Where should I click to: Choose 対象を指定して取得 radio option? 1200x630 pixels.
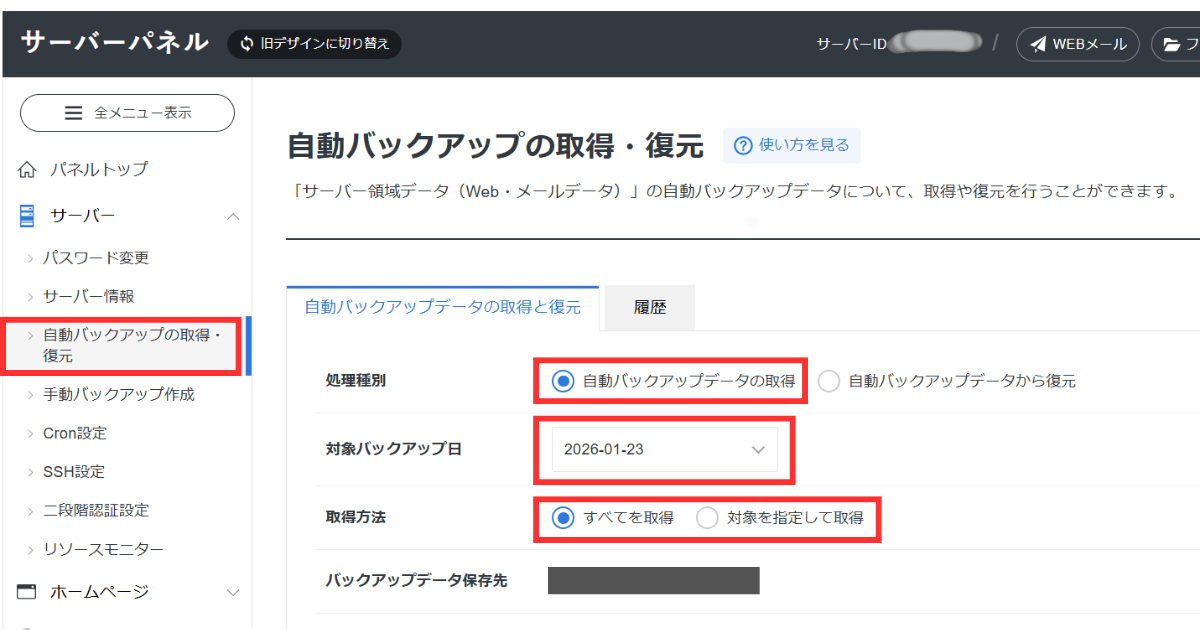(707, 518)
